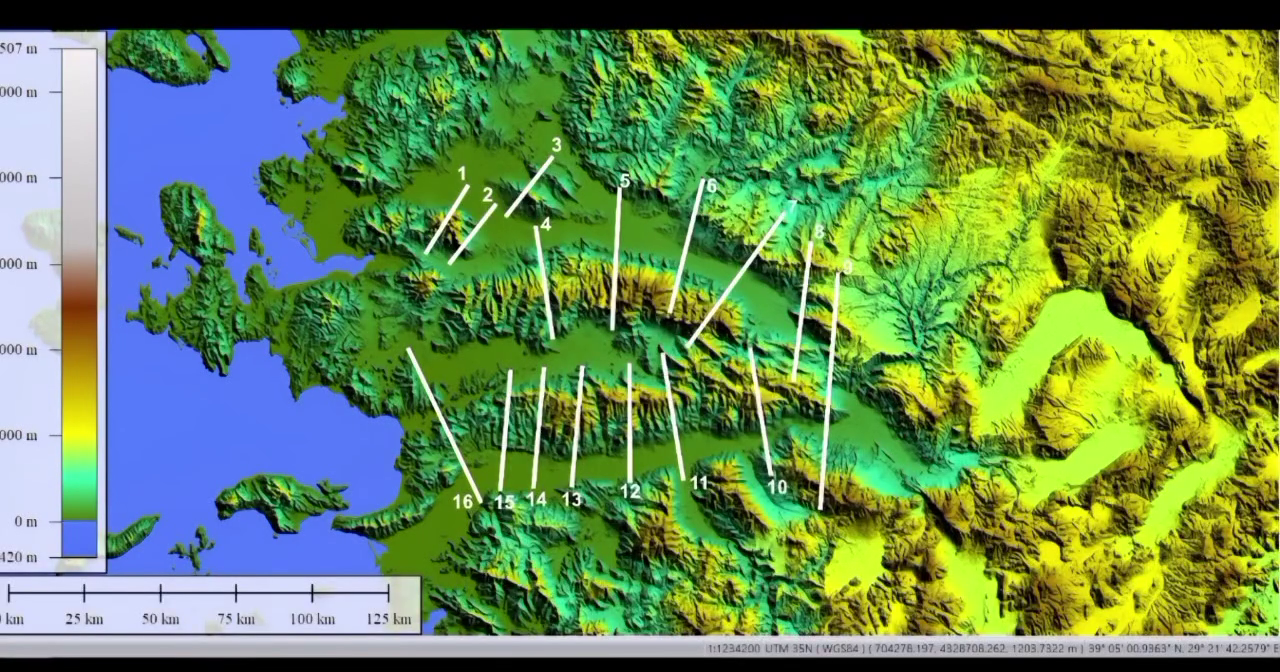
Task: Click the number label 11
Action: pos(698,483)
